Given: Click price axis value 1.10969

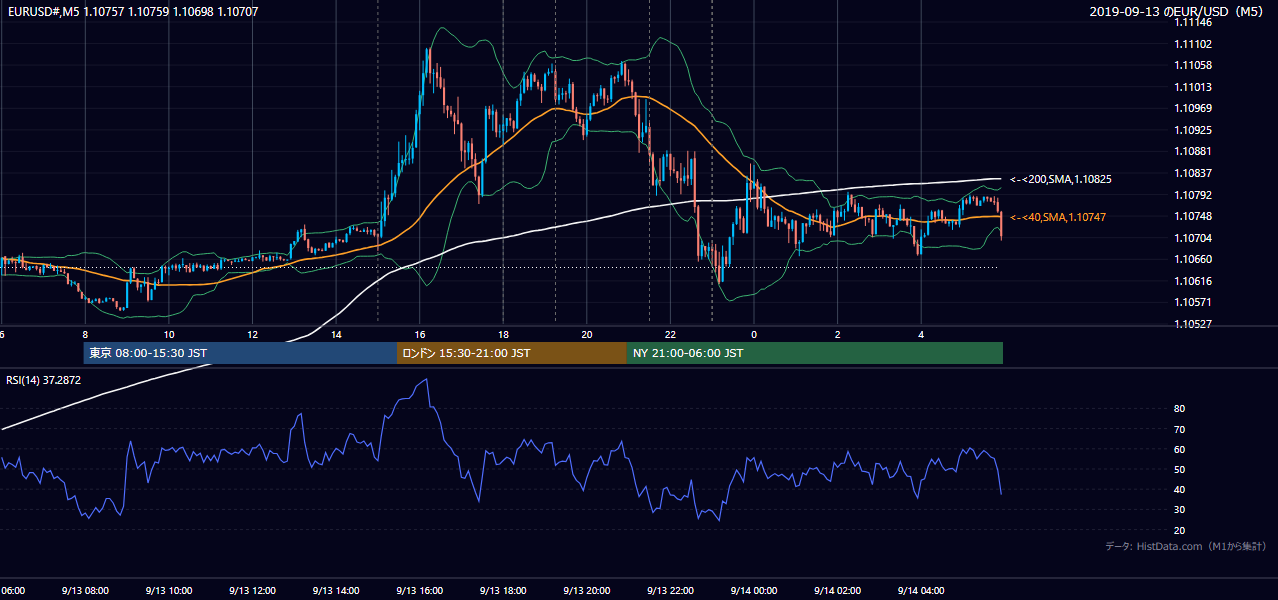Looking at the screenshot, I should [1192, 108].
